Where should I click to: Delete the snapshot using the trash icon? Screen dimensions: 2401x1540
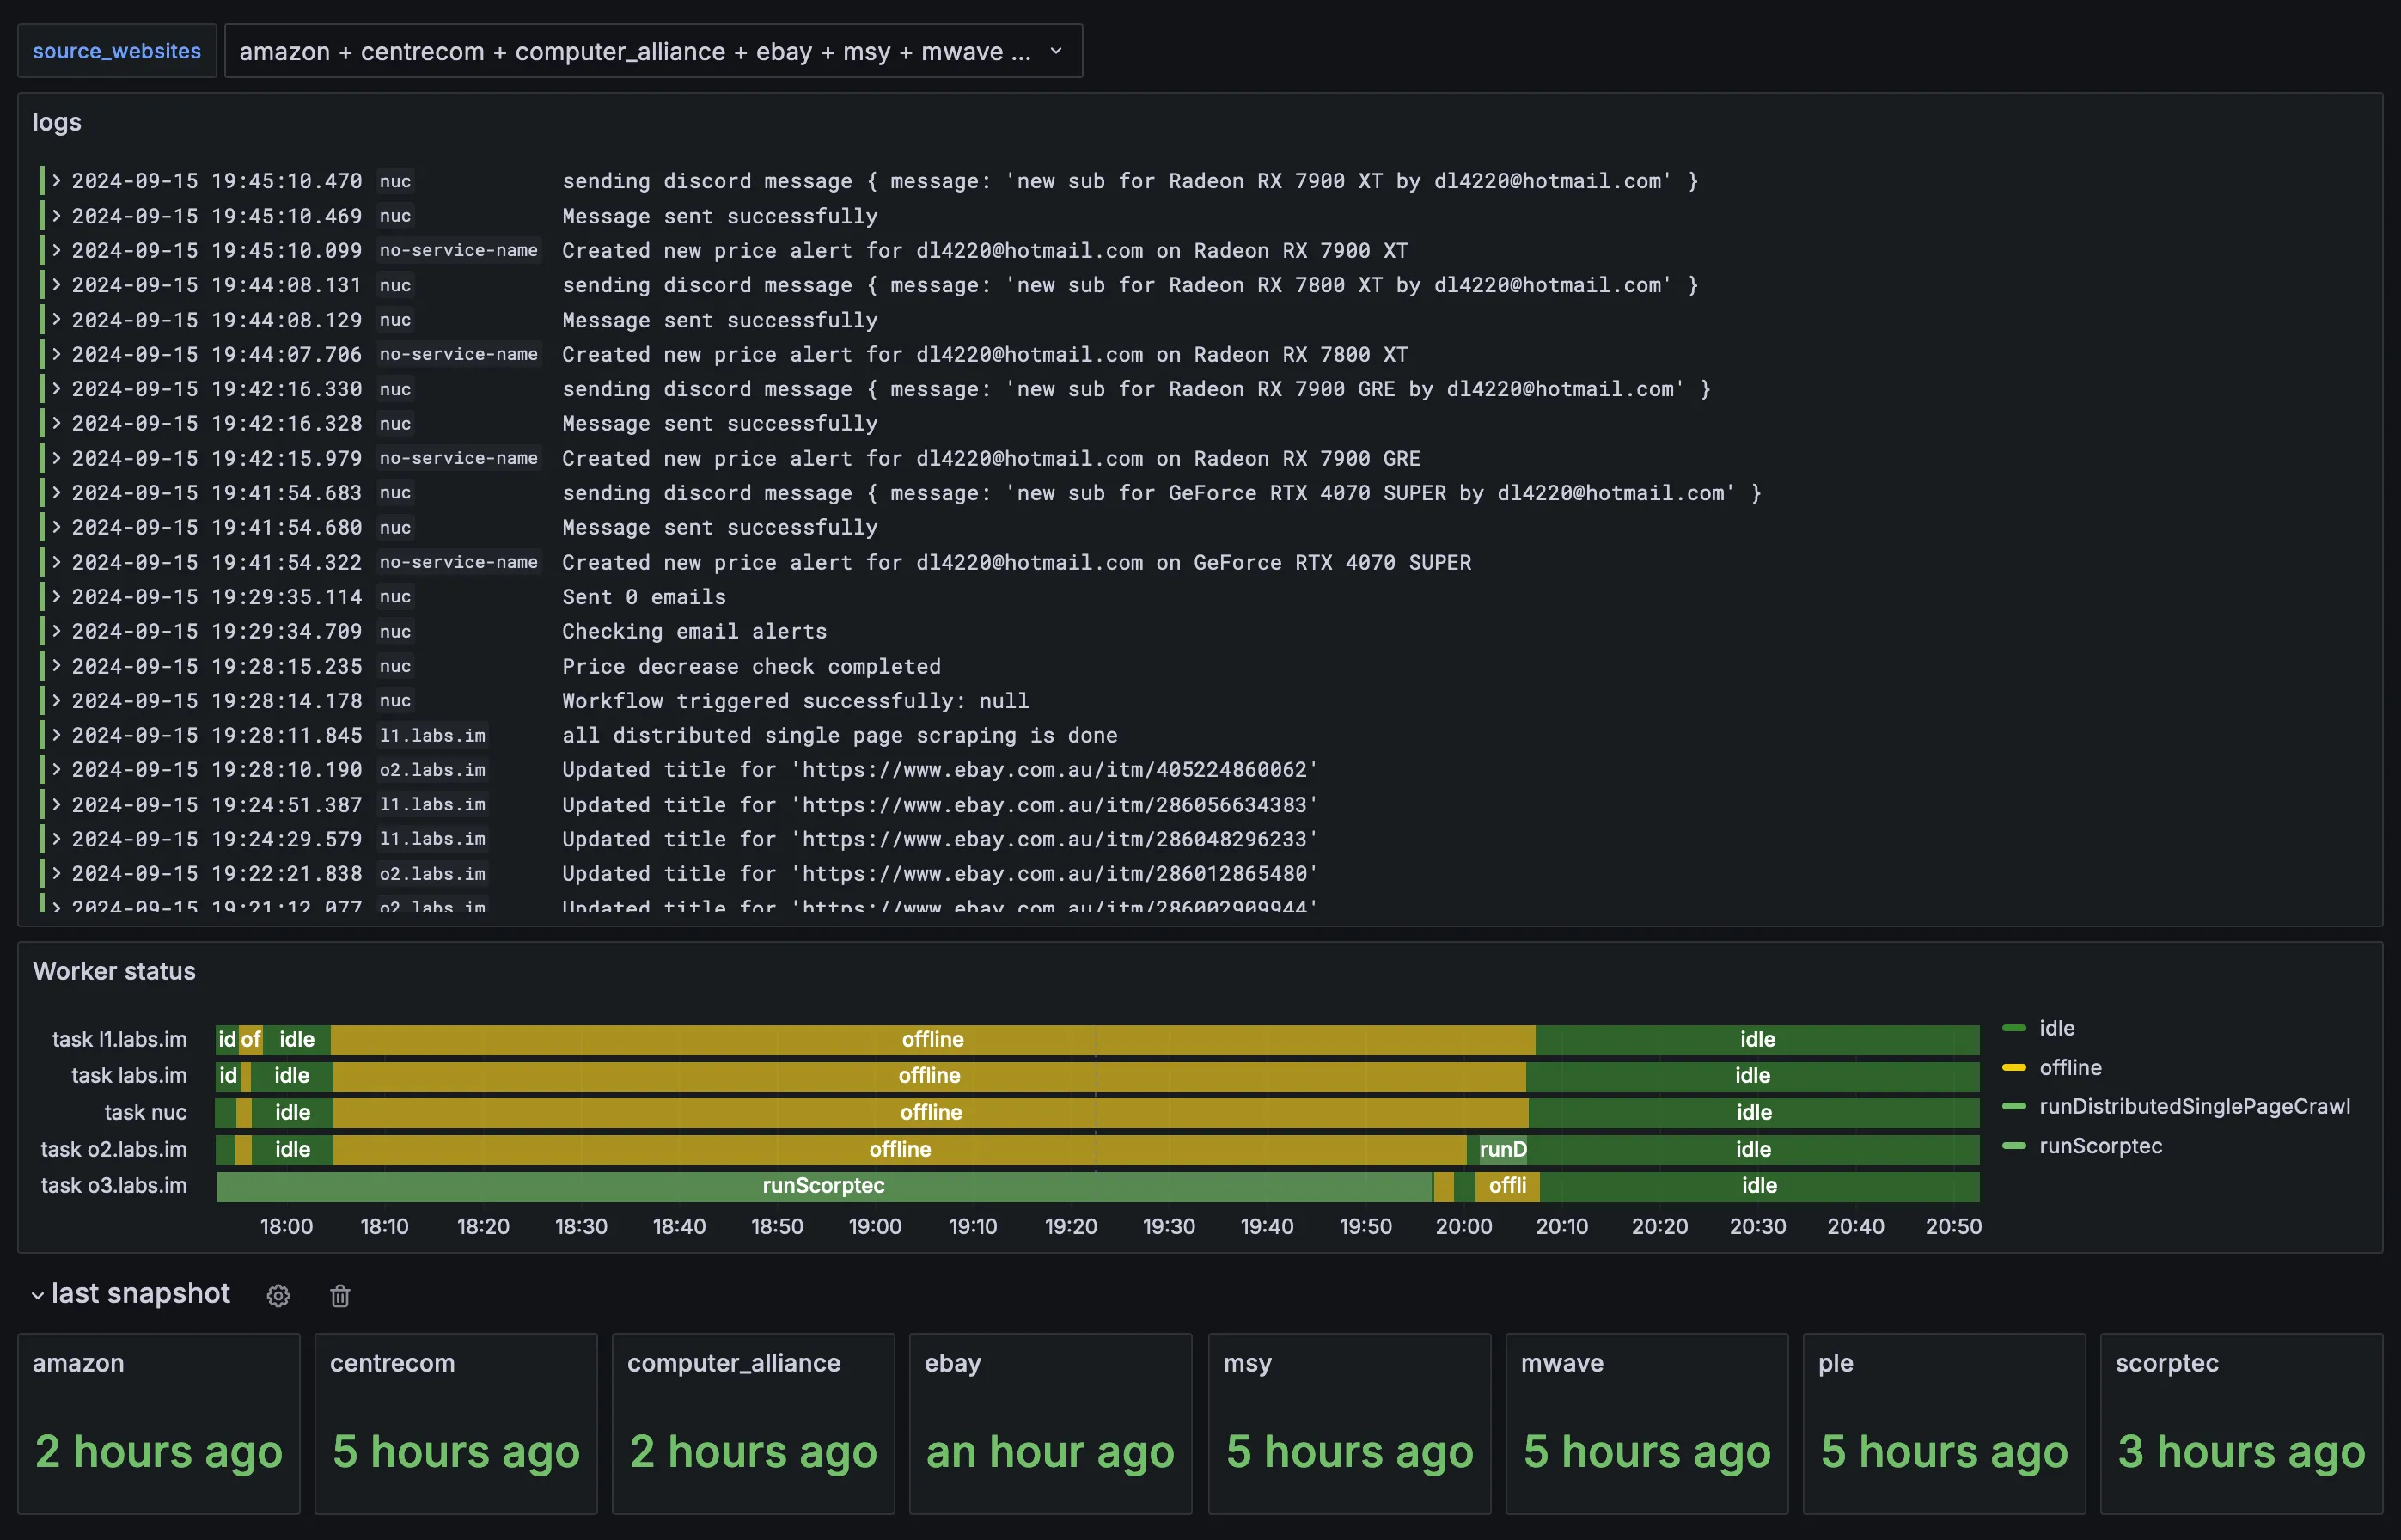pos(339,1296)
